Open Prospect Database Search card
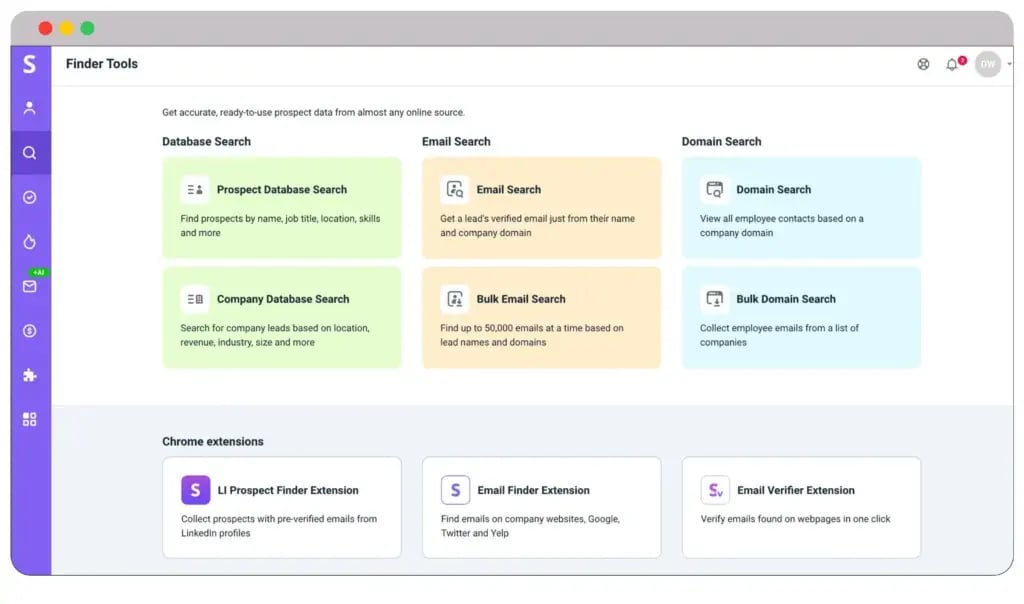Viewport: 1024px width, 604px height. [x=282, y=208]
